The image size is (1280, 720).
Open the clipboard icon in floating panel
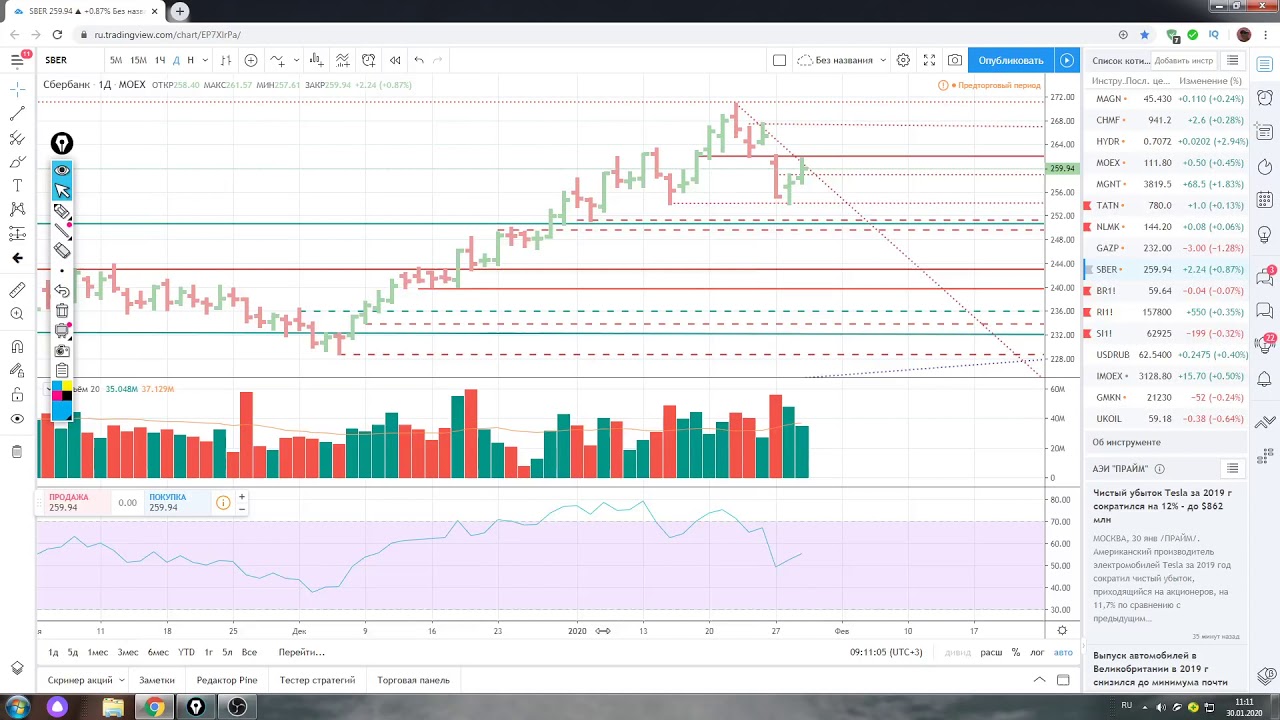tap(62, 370)
